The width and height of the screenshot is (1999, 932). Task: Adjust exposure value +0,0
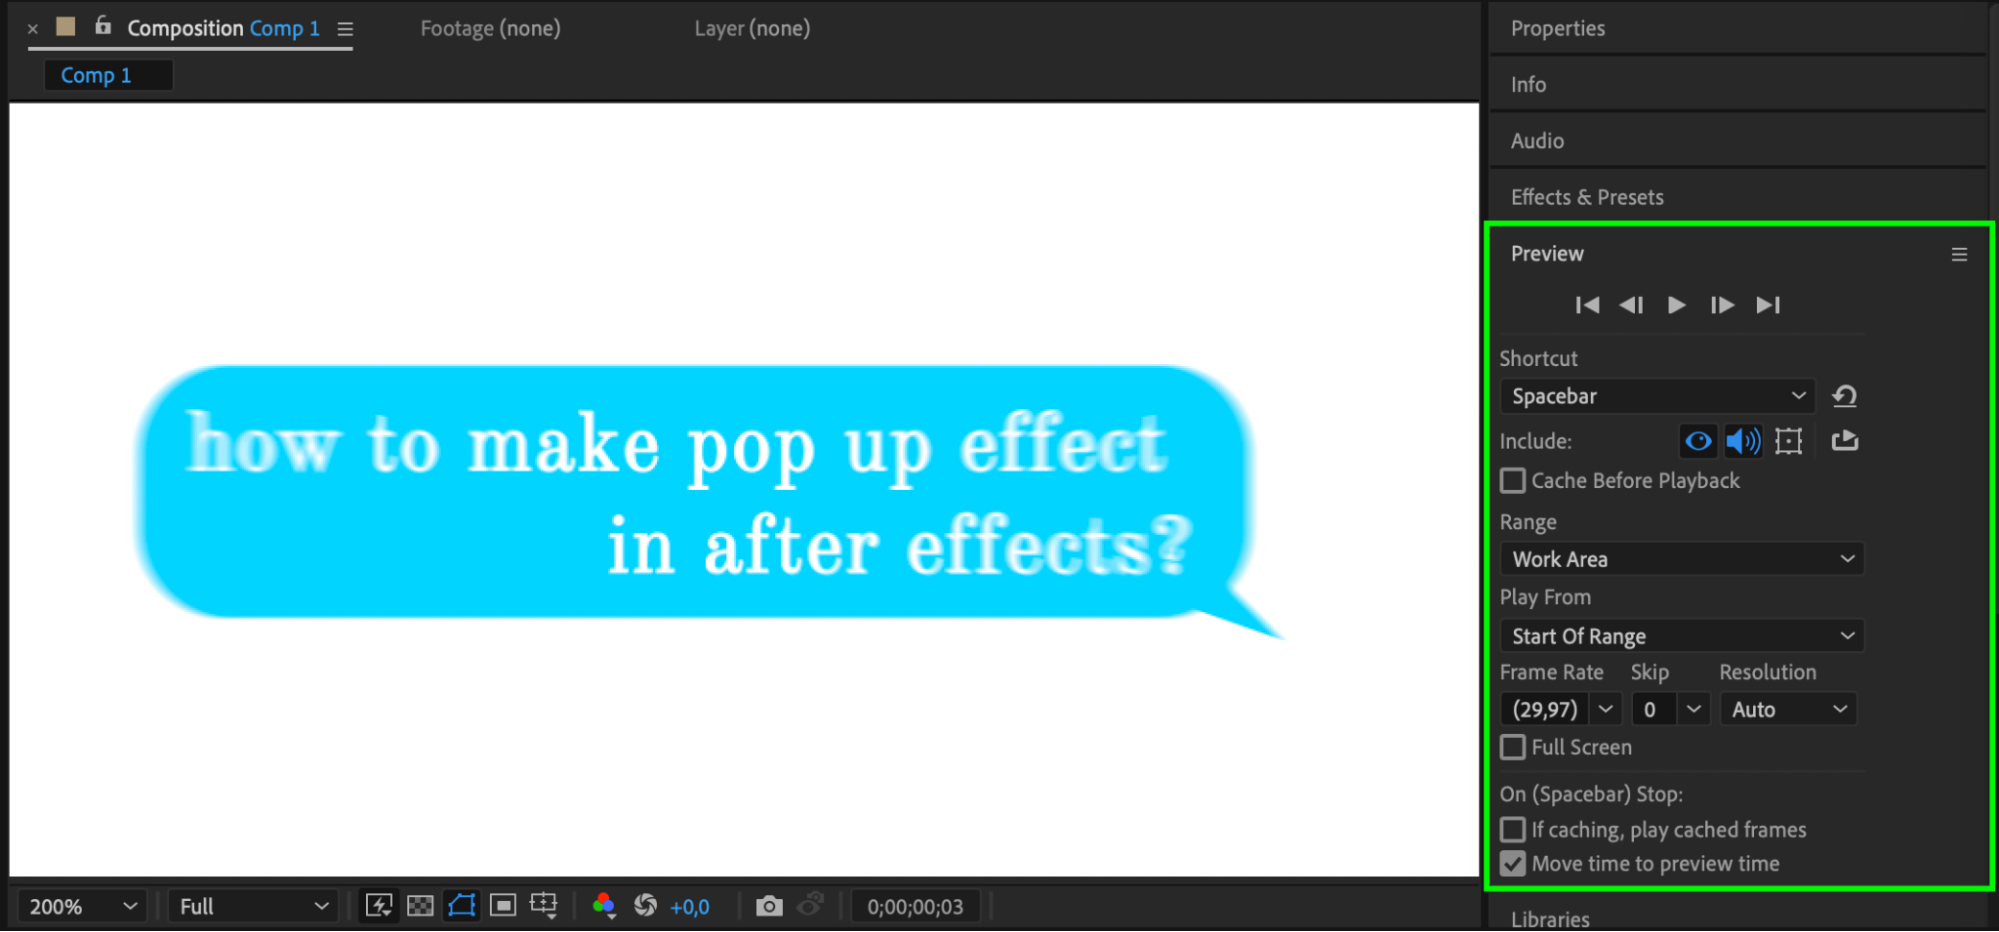coord(690,907)
